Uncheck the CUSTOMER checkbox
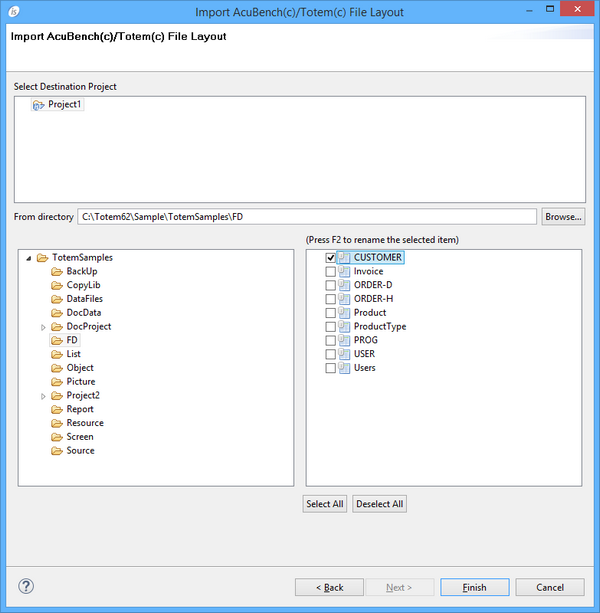The width and height of the screenshot is (600, 613). (330, 258)
